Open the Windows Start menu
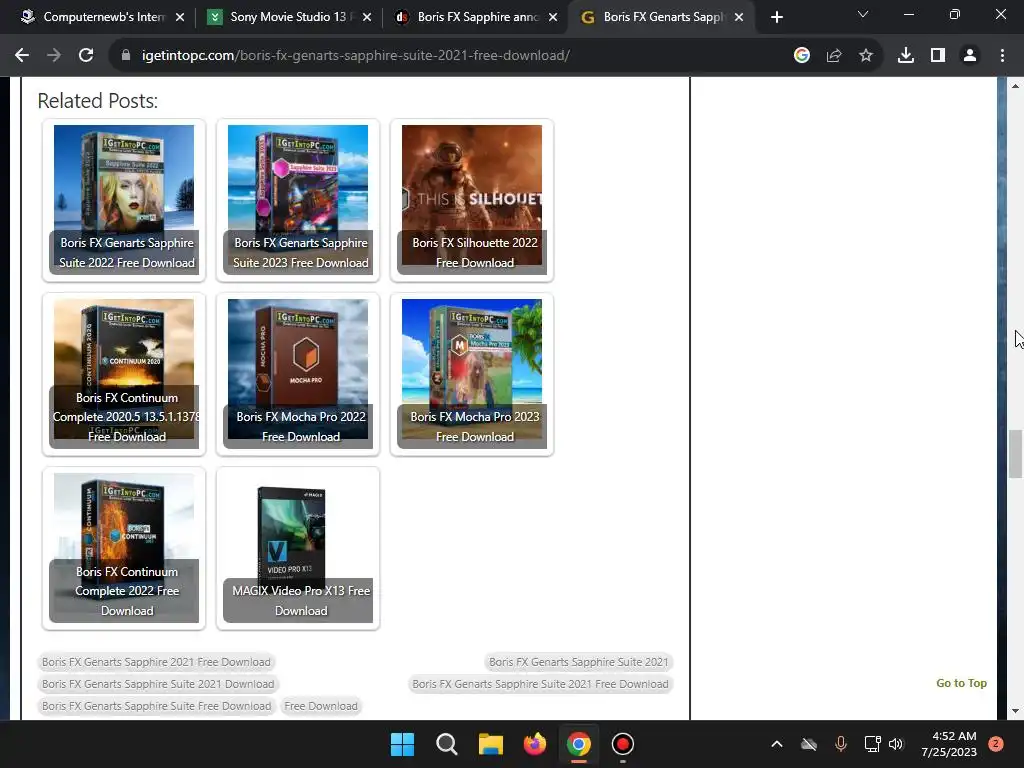This screenshot has height=768, width=1024. pyautogui.click(x=402, y=744)
